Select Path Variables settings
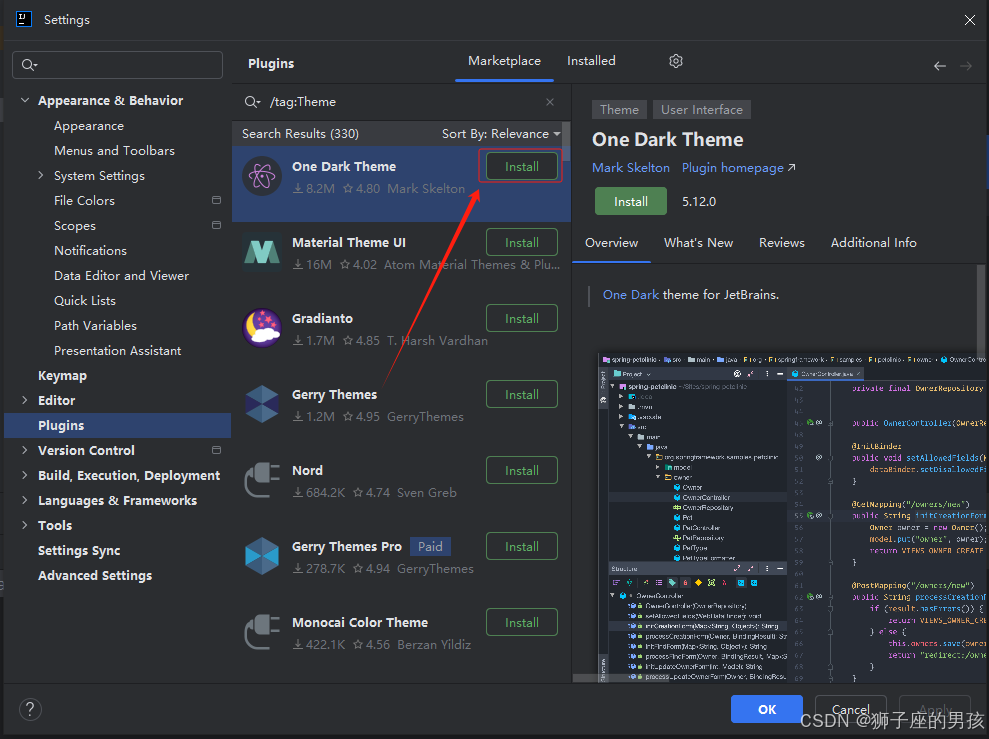 (95, 325)
